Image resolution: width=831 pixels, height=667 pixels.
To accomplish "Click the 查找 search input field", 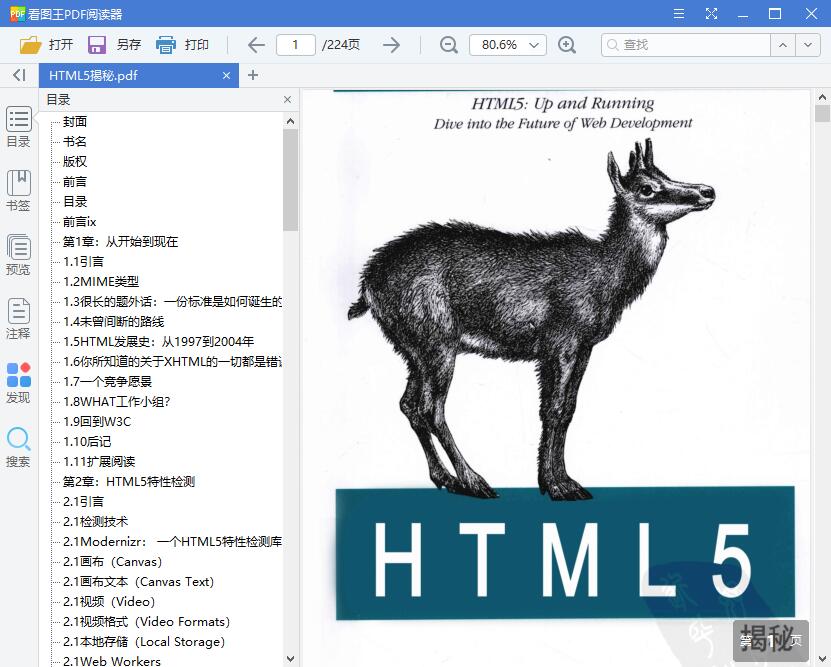I will [x=686, y=45].
